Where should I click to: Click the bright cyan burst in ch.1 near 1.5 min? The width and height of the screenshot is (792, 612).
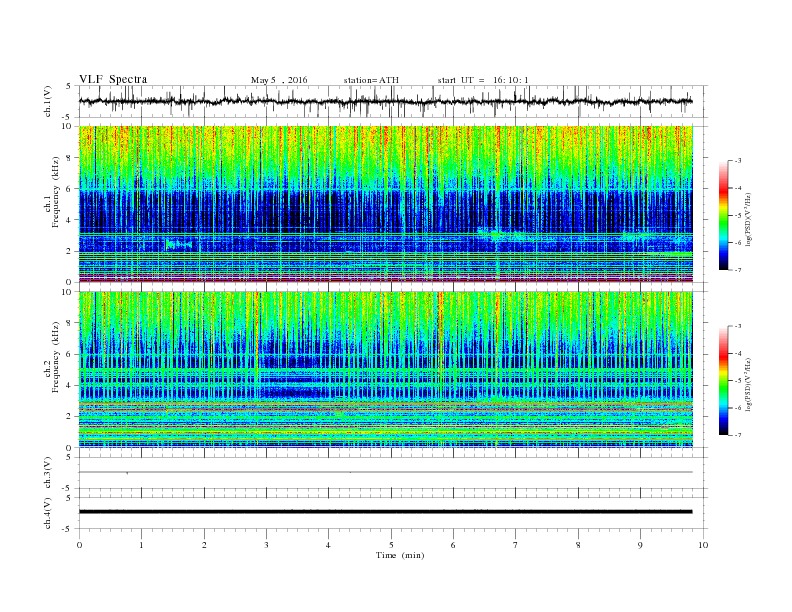178,245
